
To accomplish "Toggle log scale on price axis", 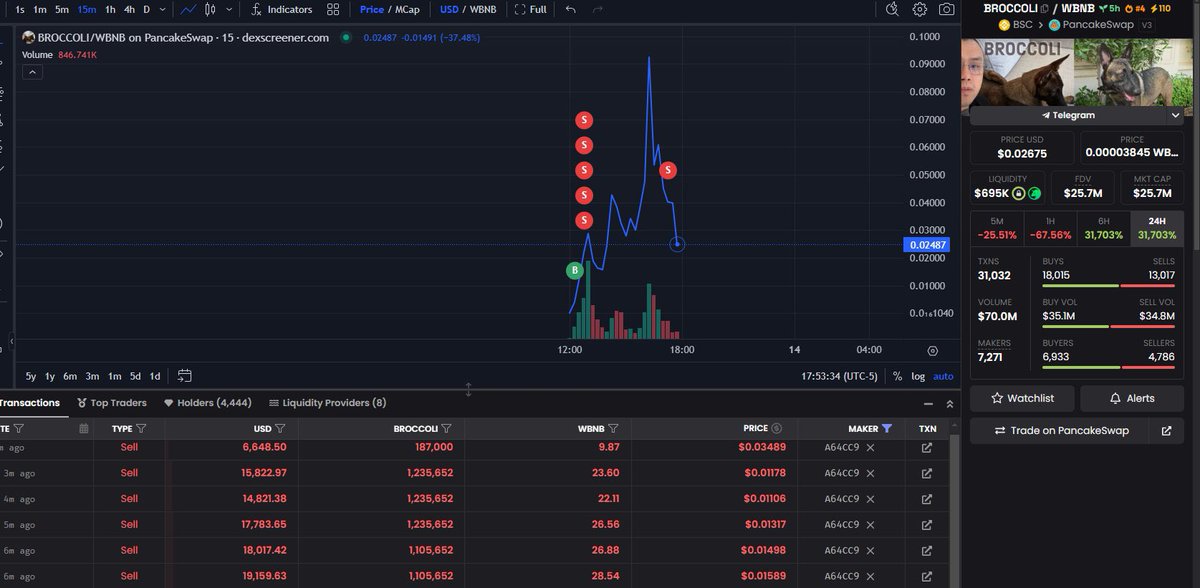I will tap(918, 376).
